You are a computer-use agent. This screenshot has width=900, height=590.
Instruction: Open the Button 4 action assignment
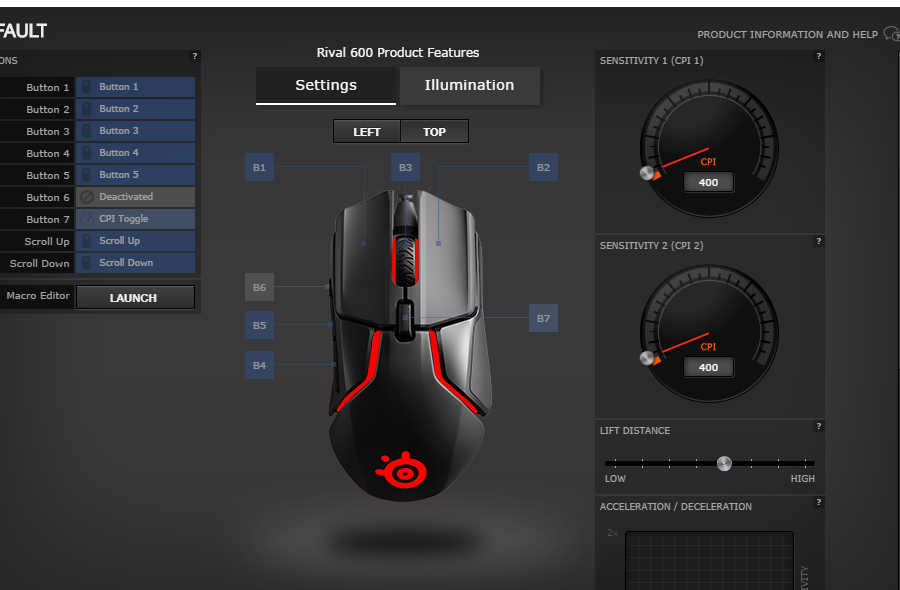[x=135, y=153]
